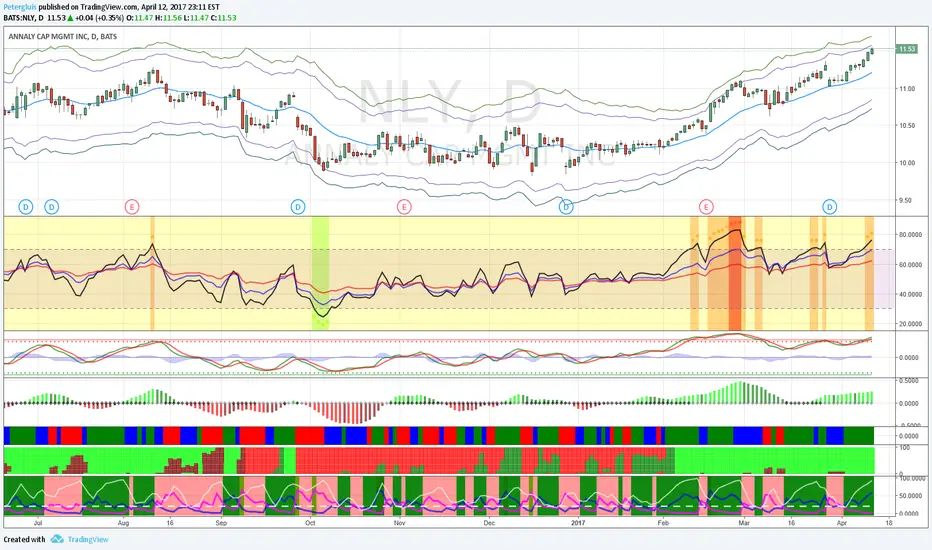Click the 40.0000 RSI axis label
The height and width of the screenshot is (550, 932).
click(910, 294)
